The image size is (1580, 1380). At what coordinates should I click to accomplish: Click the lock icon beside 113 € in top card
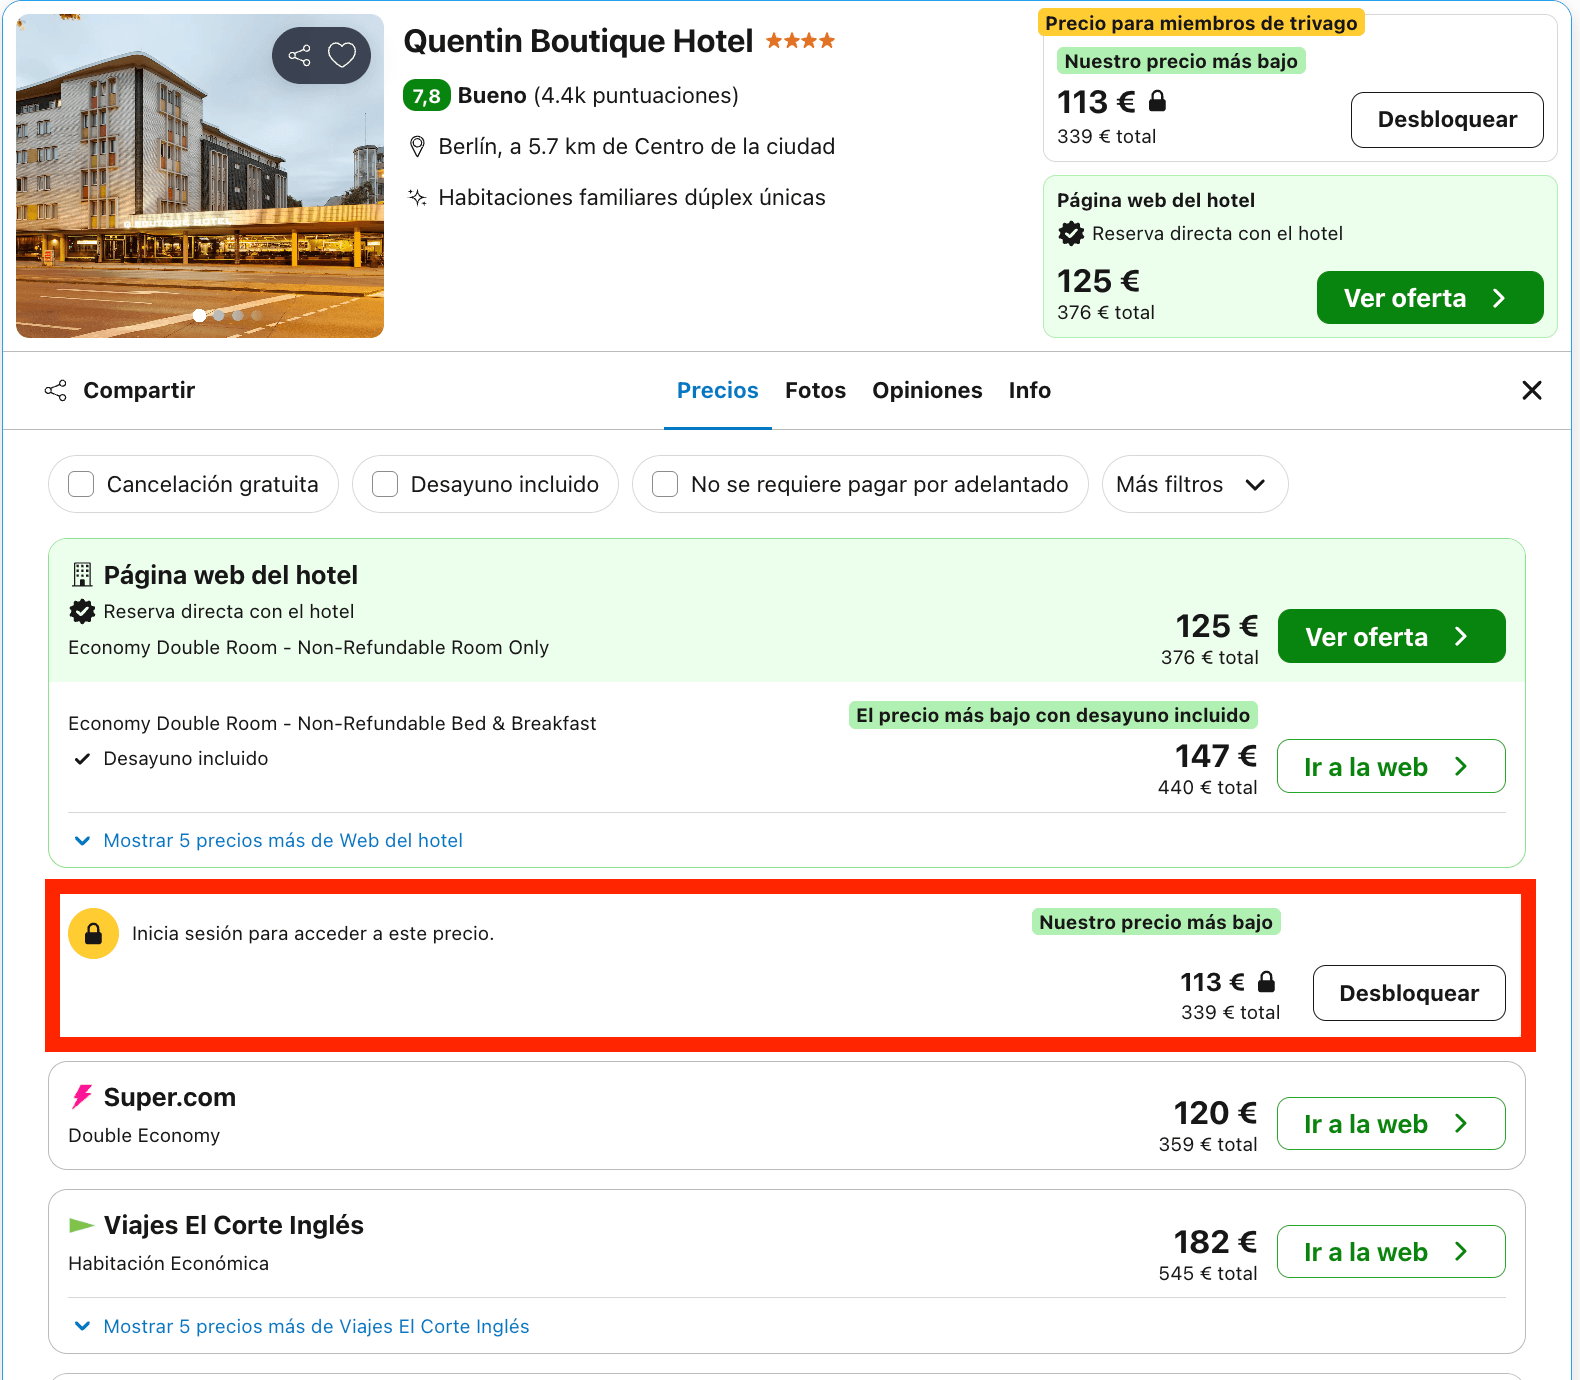coord(1157,101)
